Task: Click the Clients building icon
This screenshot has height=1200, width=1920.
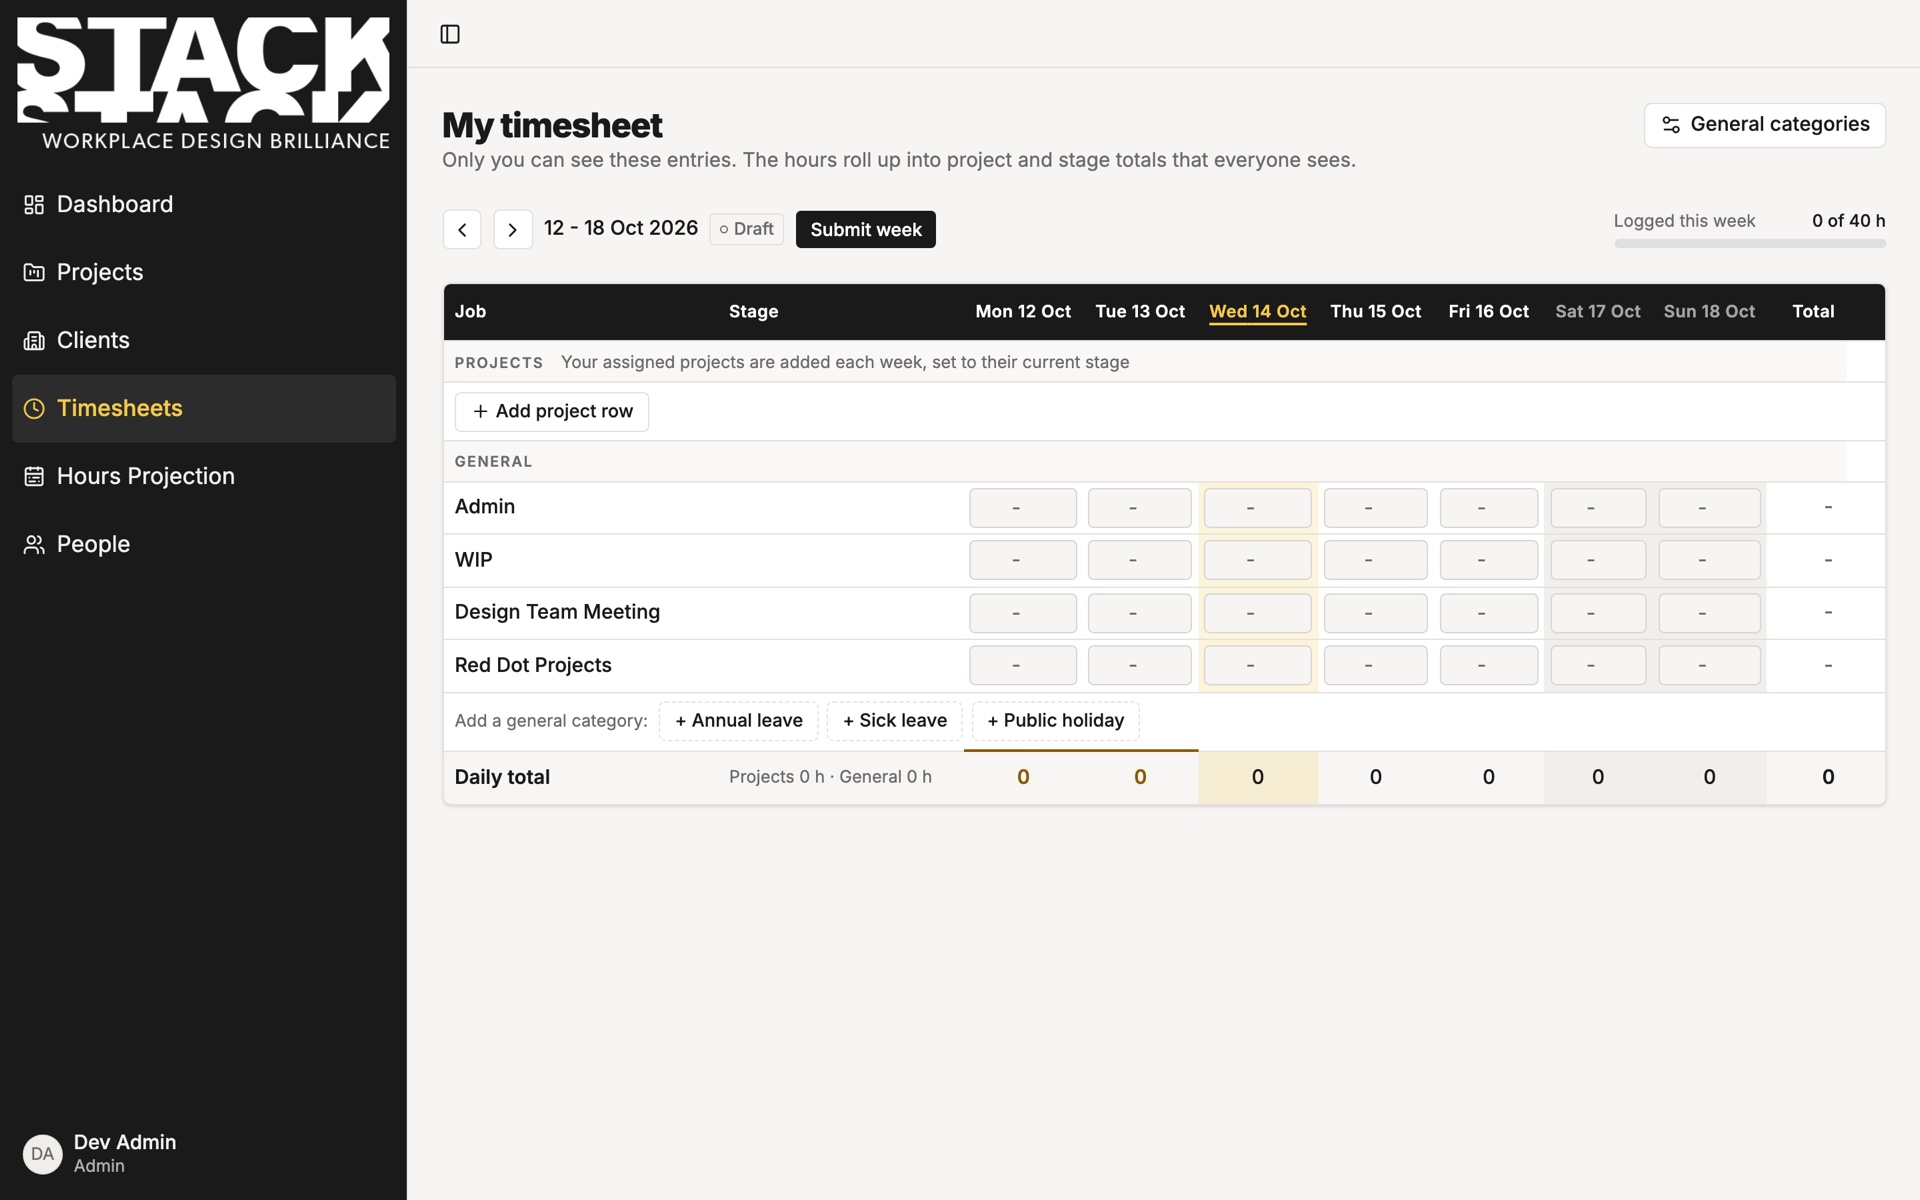Action: click(34, 340)
